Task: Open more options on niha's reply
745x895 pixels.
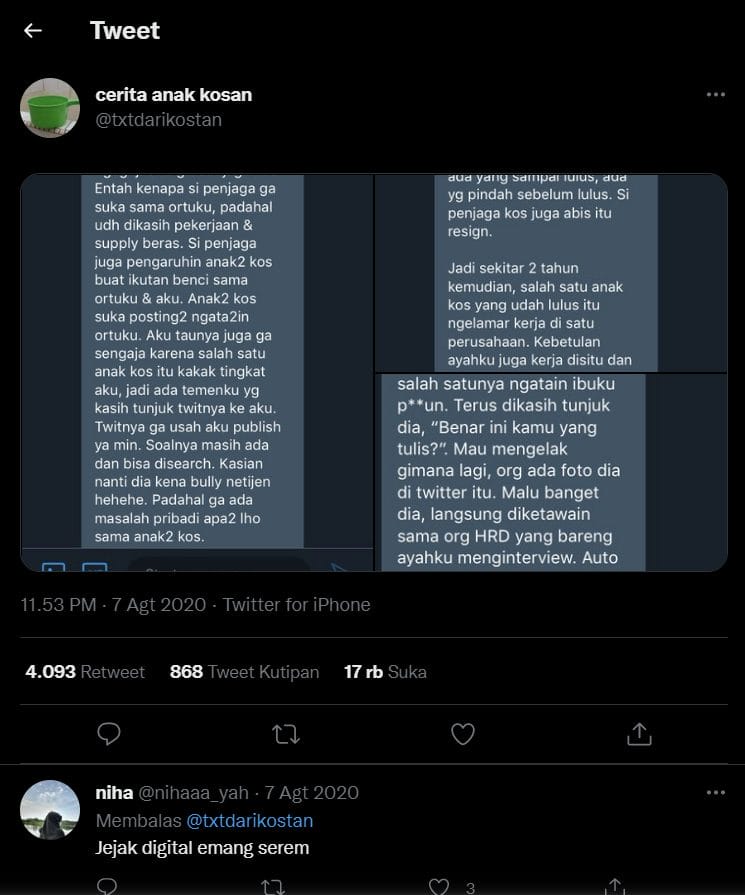Action: coord(715,793)
